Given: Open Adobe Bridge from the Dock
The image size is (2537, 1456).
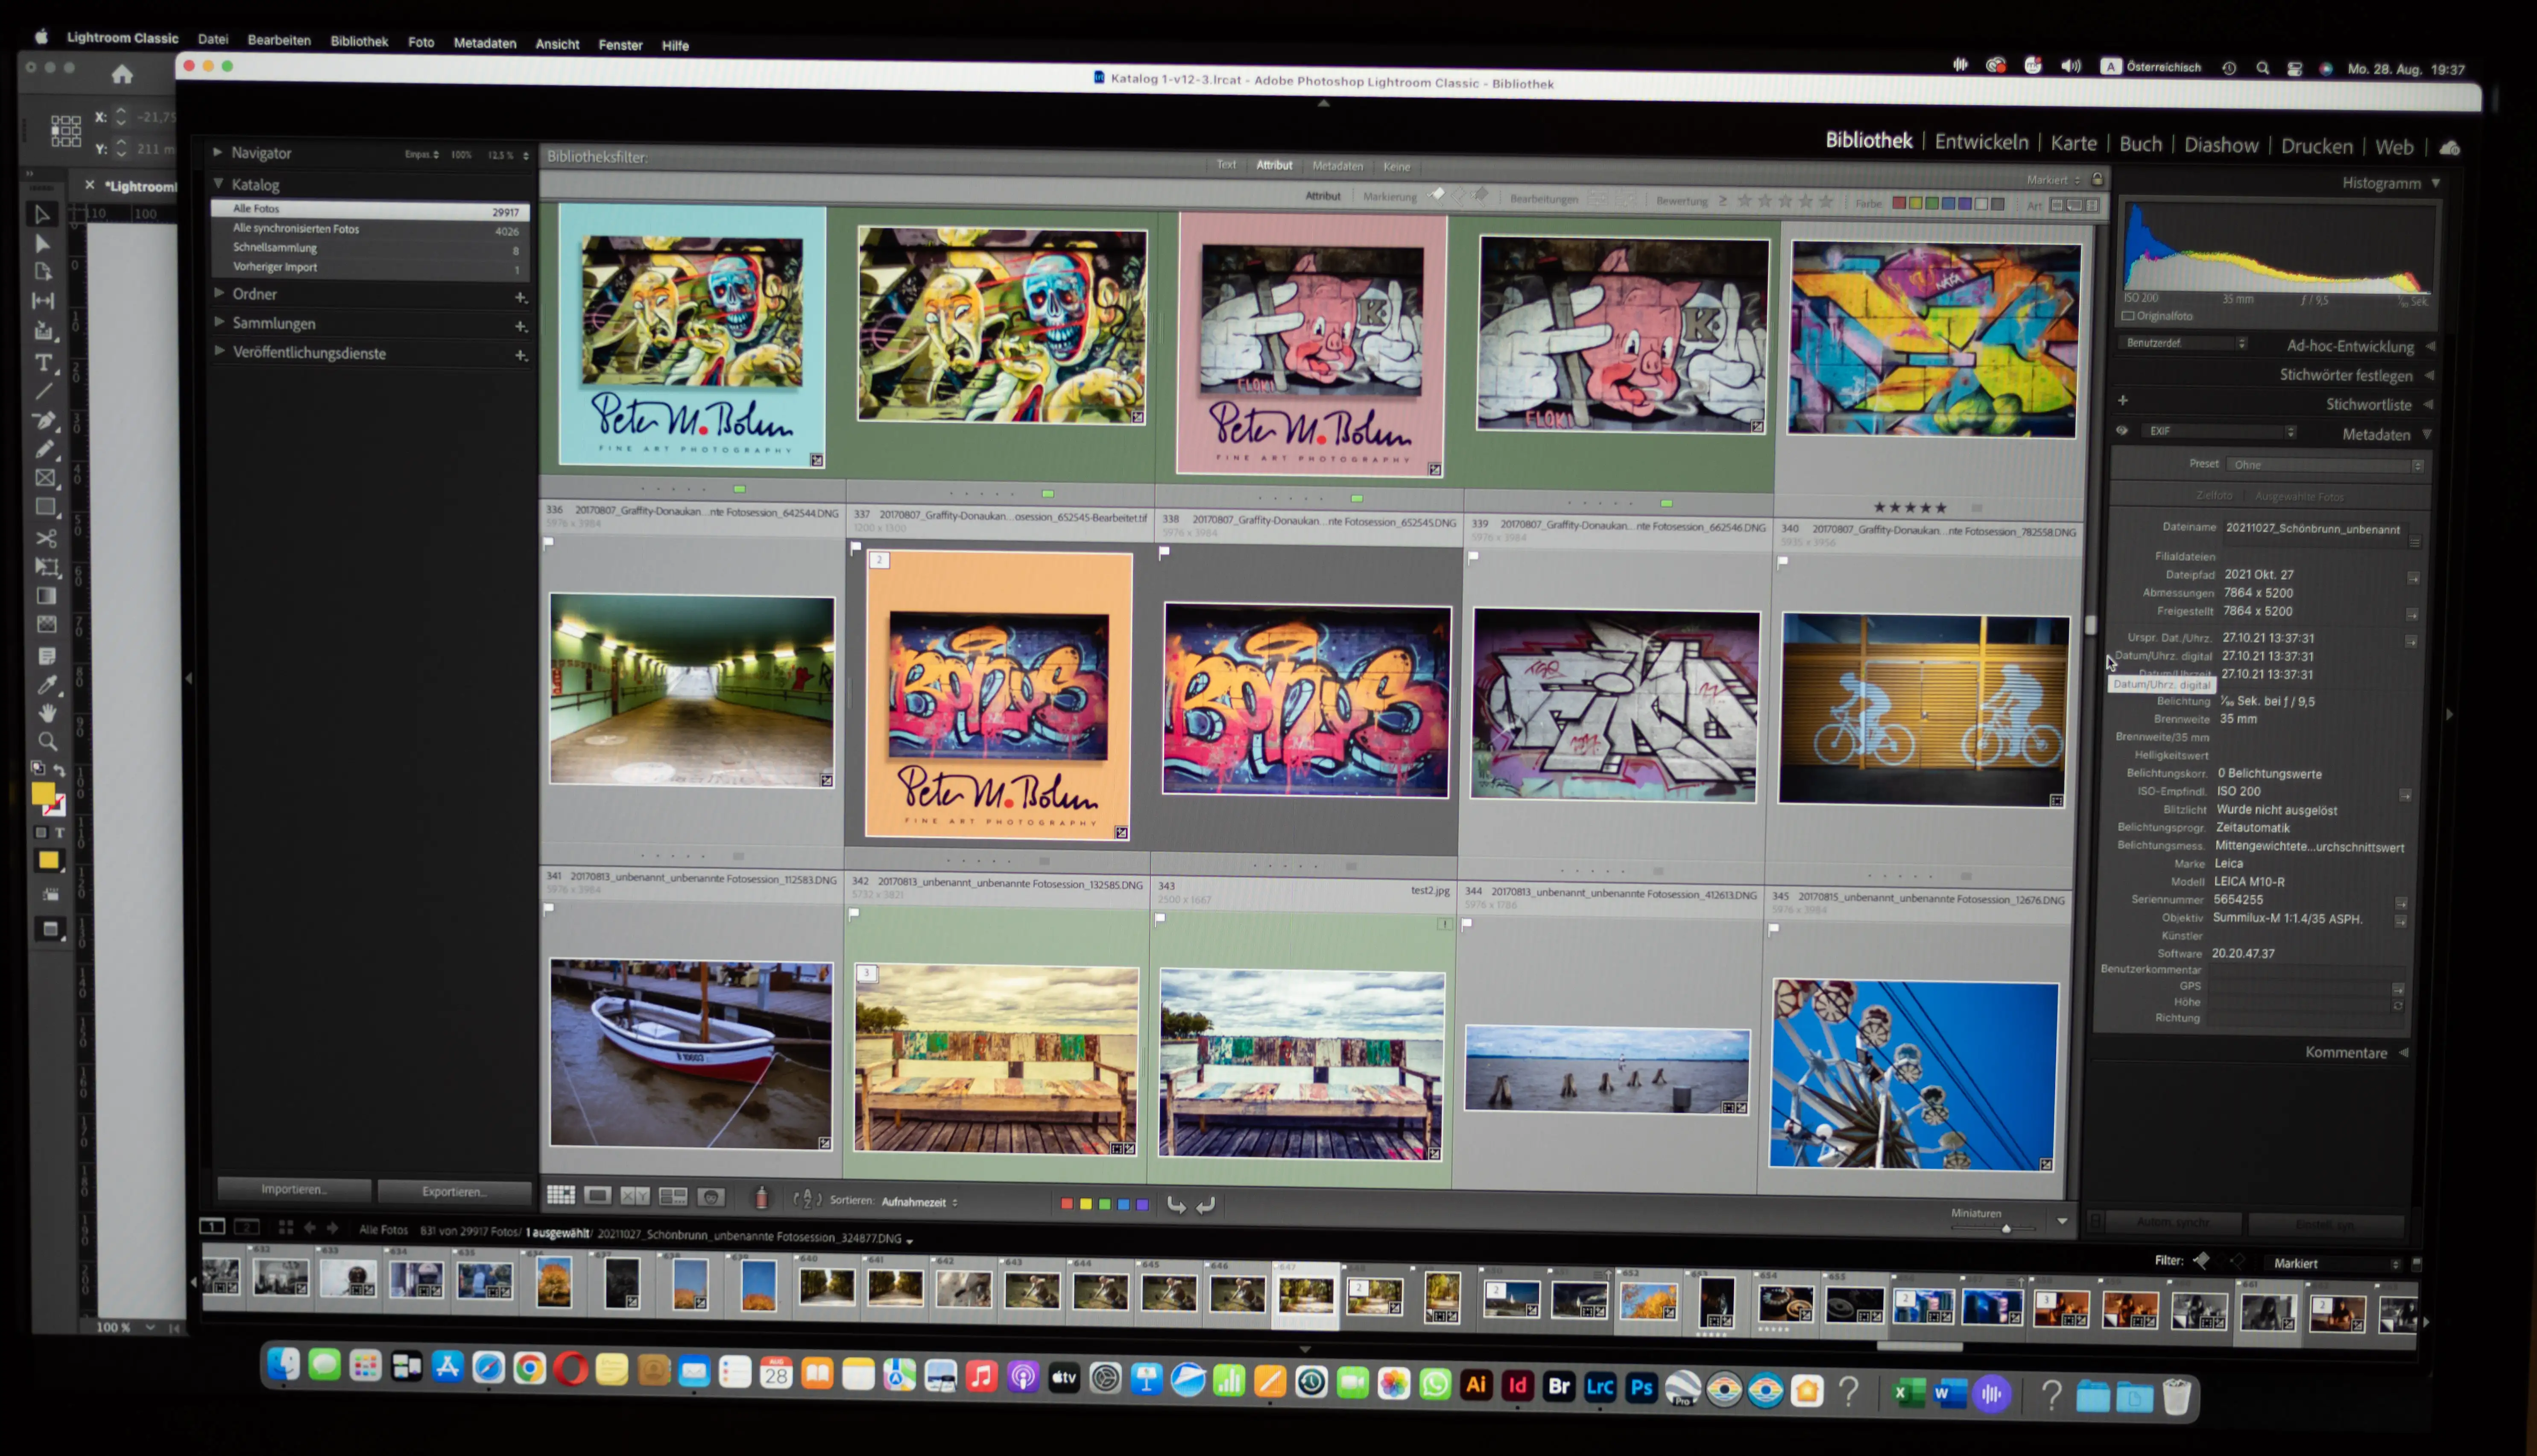Looking at the screenshot, I should 1558,1386.
